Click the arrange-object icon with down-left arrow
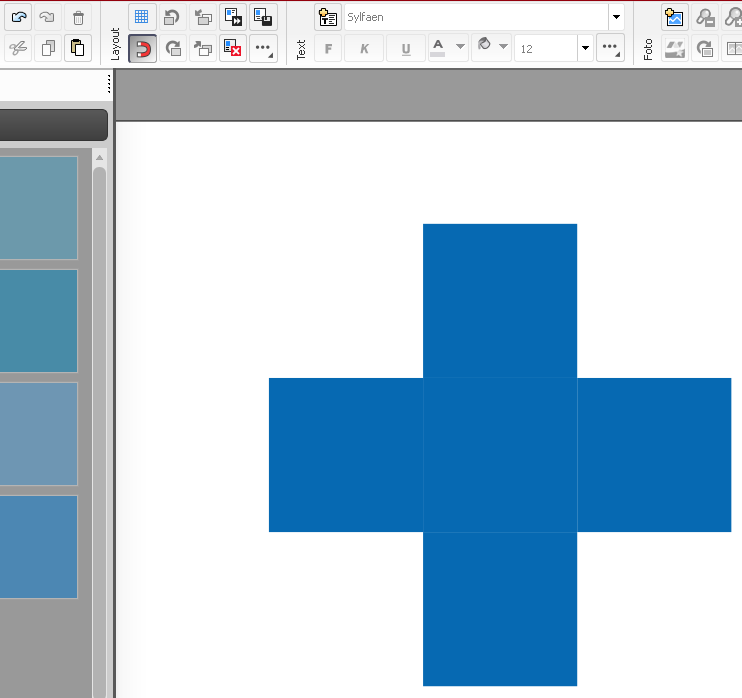The image size is (742, 698). tap(203, 18)
